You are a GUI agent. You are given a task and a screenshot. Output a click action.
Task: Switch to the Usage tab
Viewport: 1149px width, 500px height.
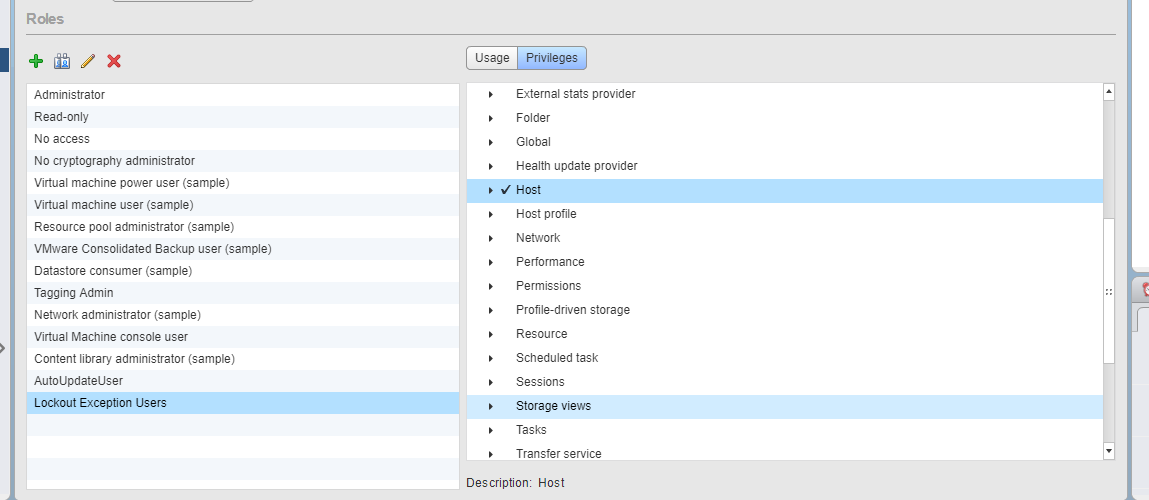(492, 58)
